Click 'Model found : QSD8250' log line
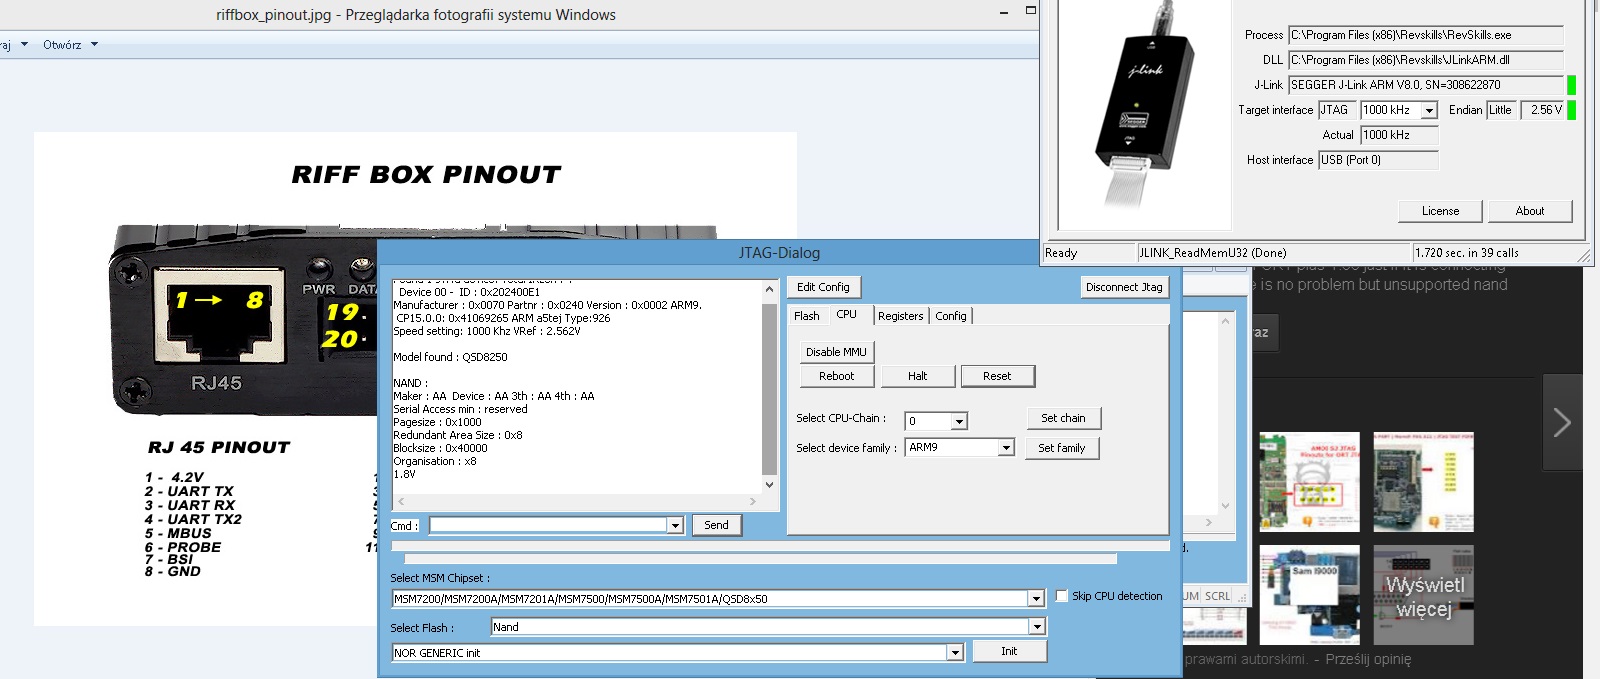The height and width of the screenshot is (679, 1600). coord(450,357)
